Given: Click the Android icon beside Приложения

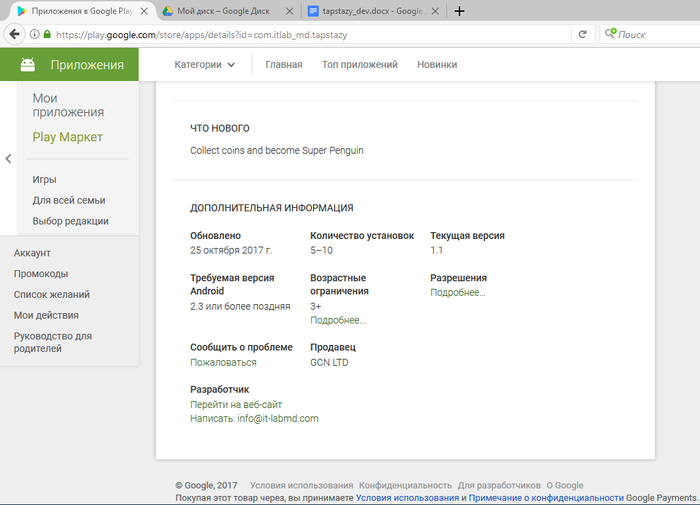Looking at the screenshot, I should pyautogui.click(x=28, y=65).
